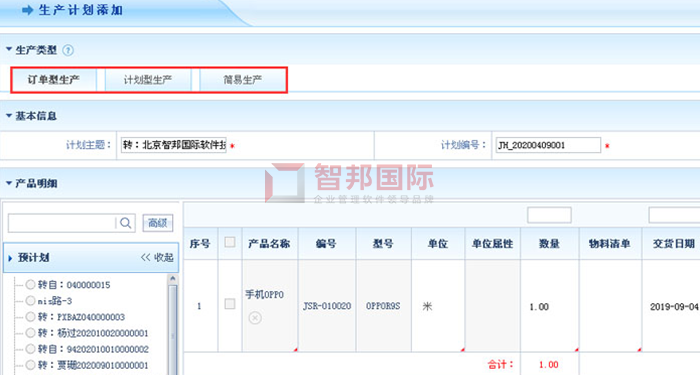Click cell JSR-010020
The width and height of the screenshot is (700, 375).
pyautogui.click(x=327, y=306)
